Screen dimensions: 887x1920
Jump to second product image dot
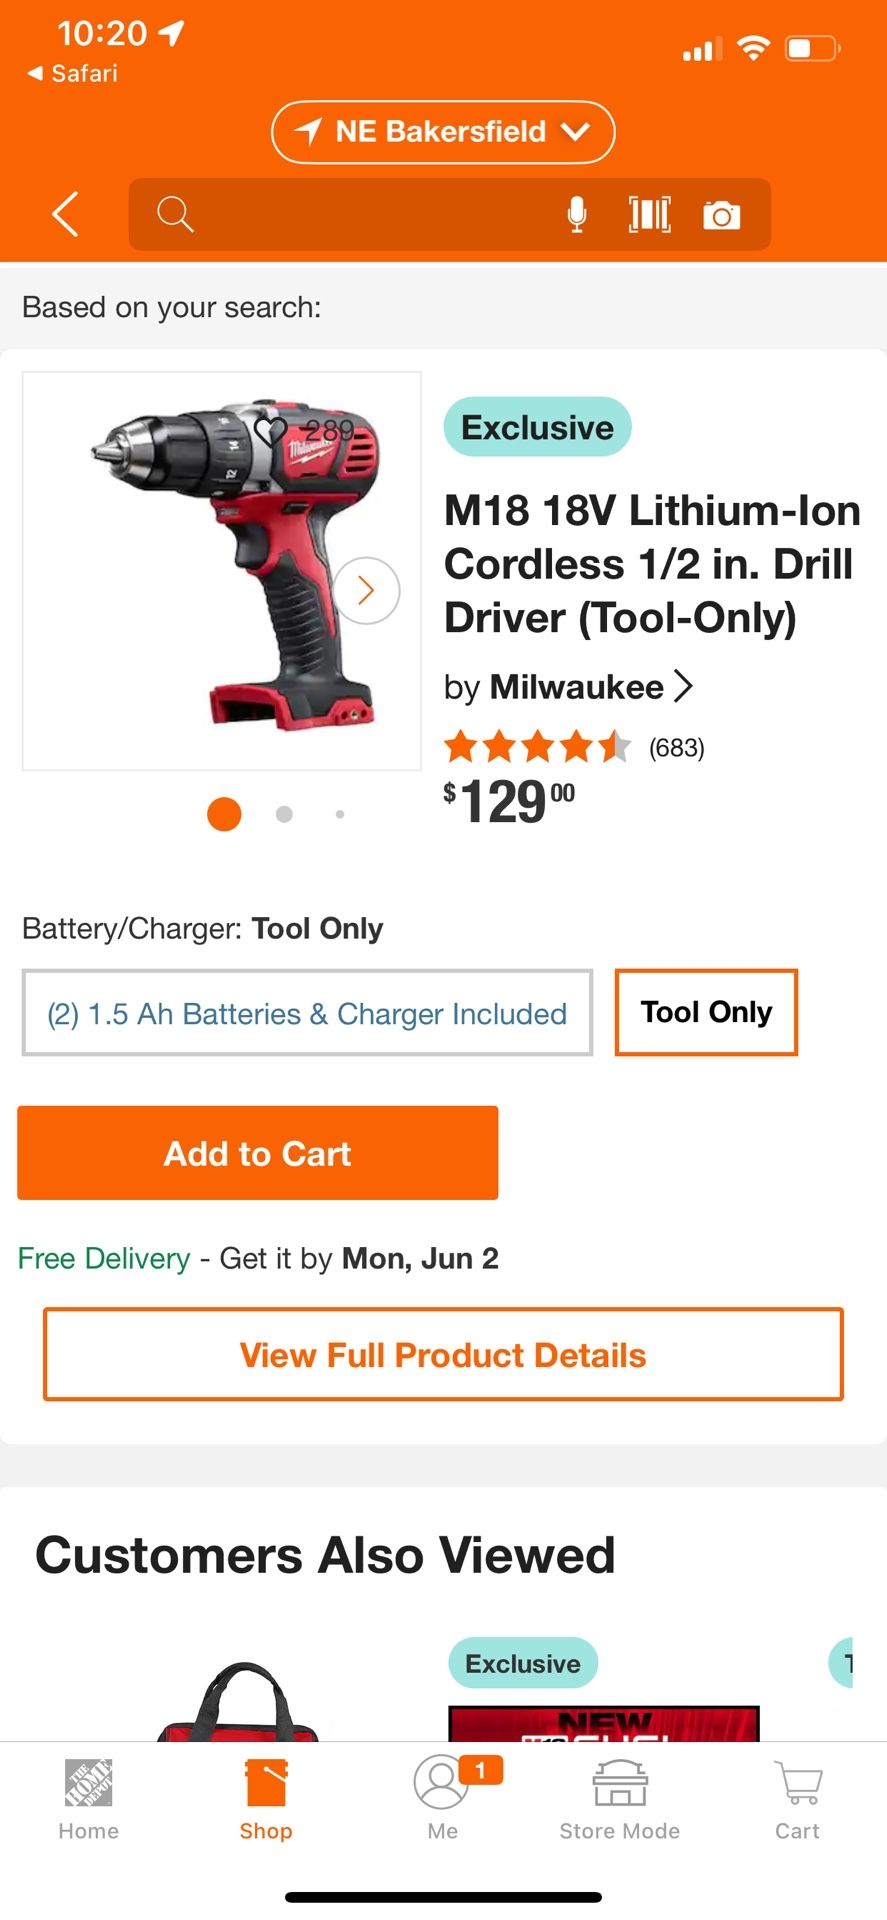[284, 814]
